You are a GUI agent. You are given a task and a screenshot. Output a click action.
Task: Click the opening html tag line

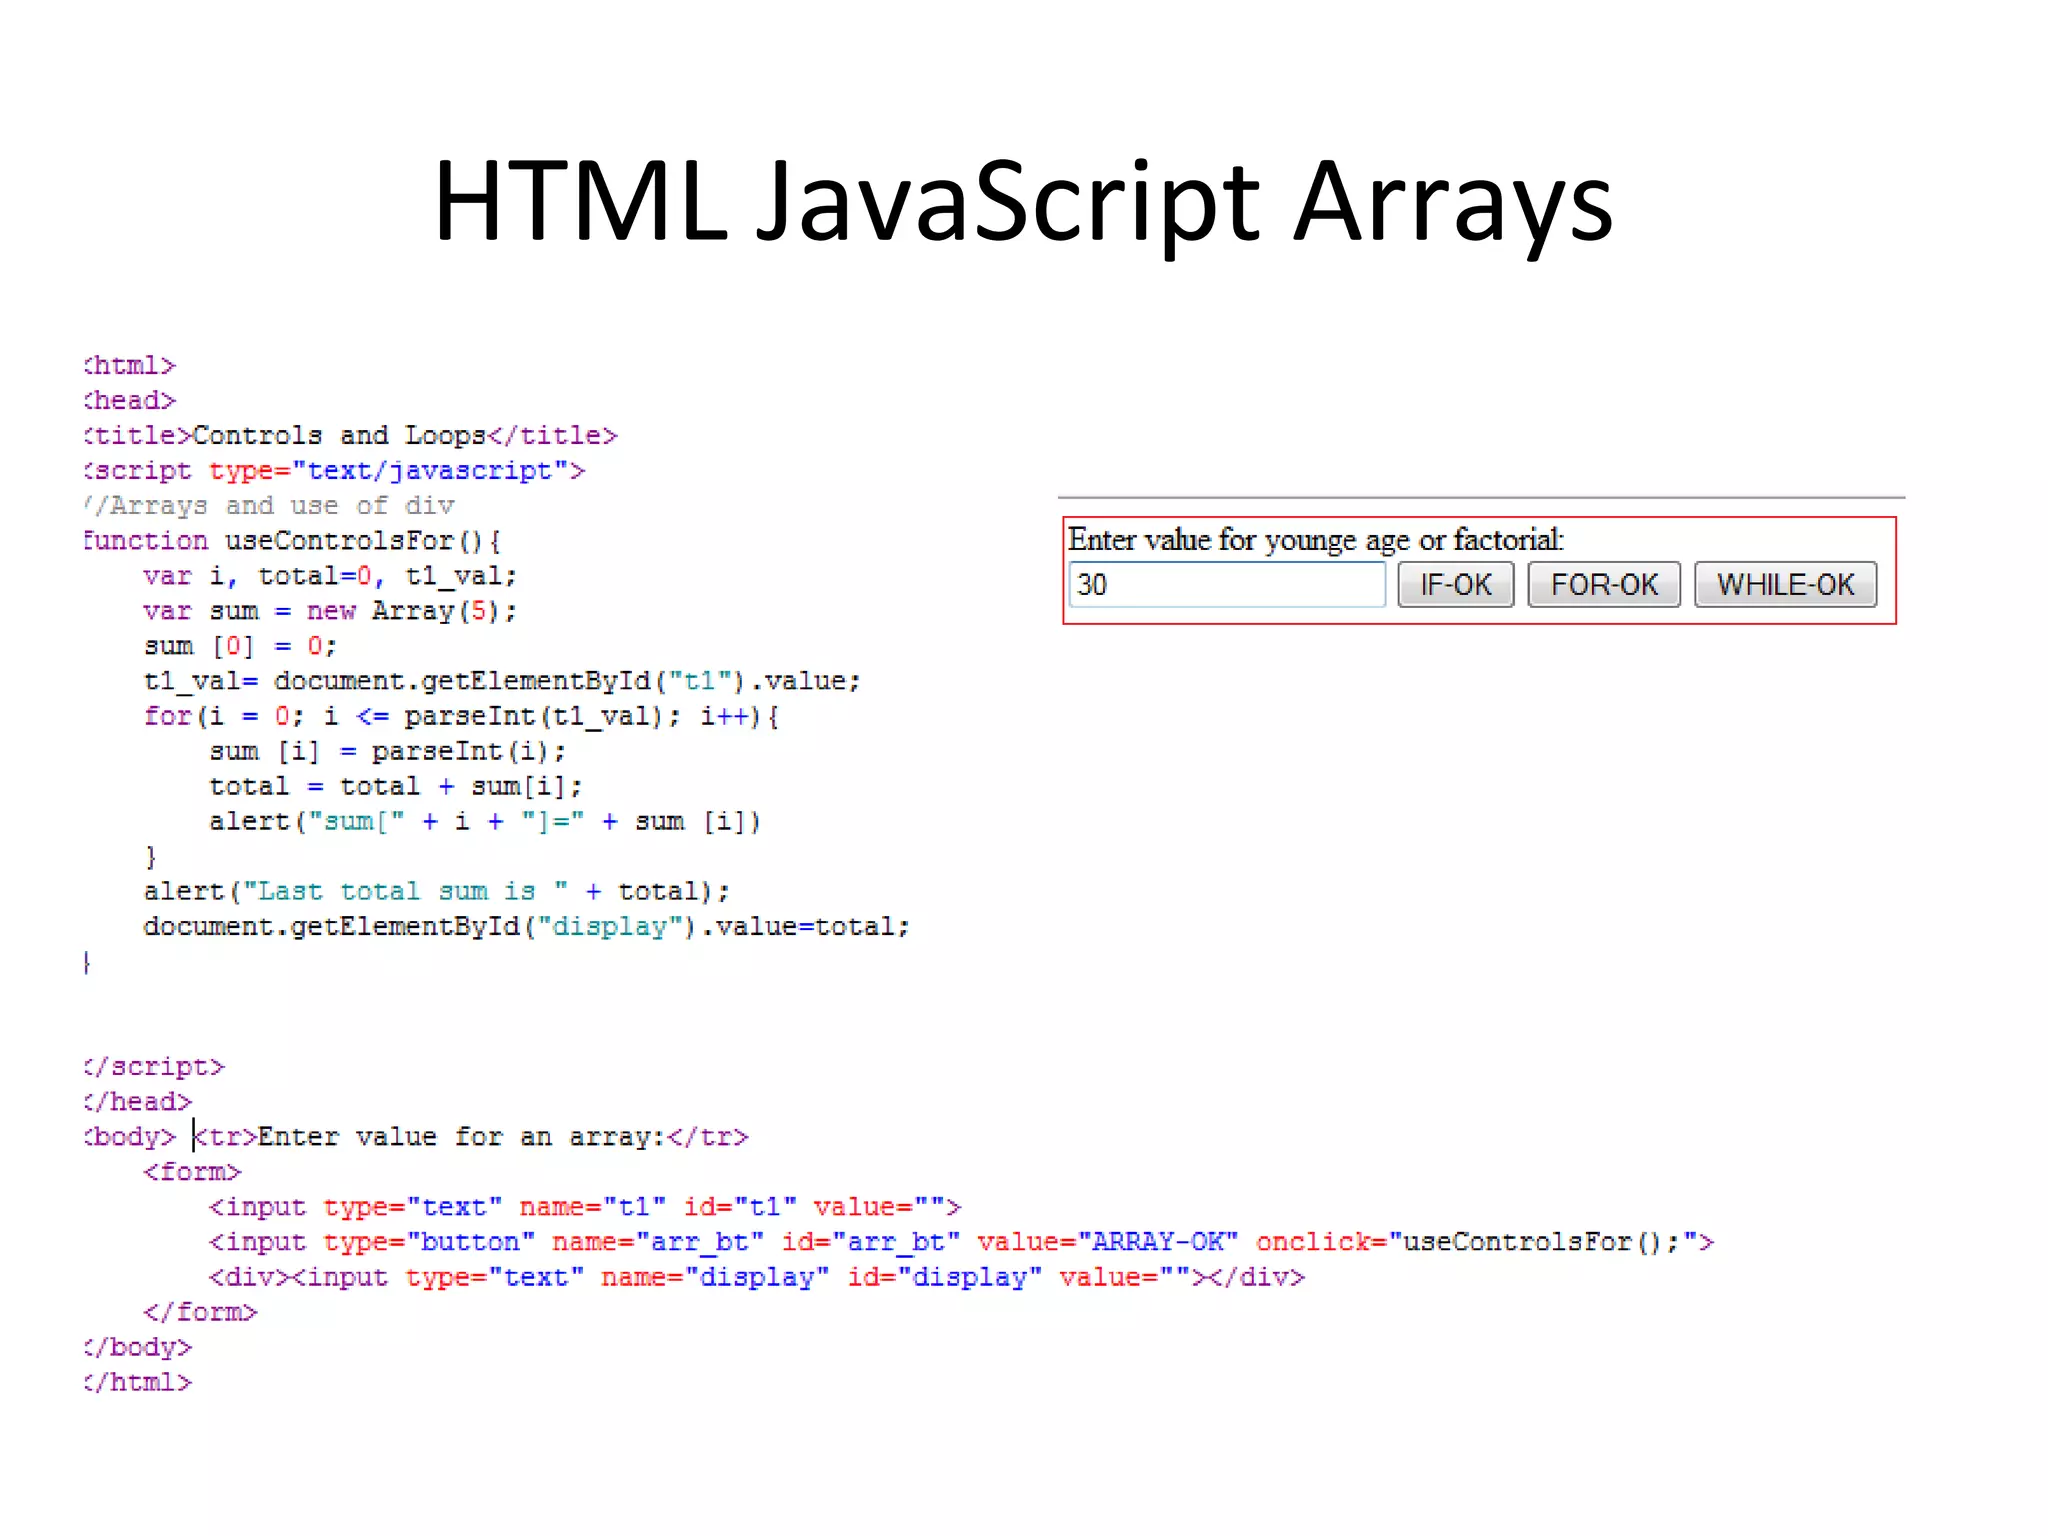(x=130, y=366)
